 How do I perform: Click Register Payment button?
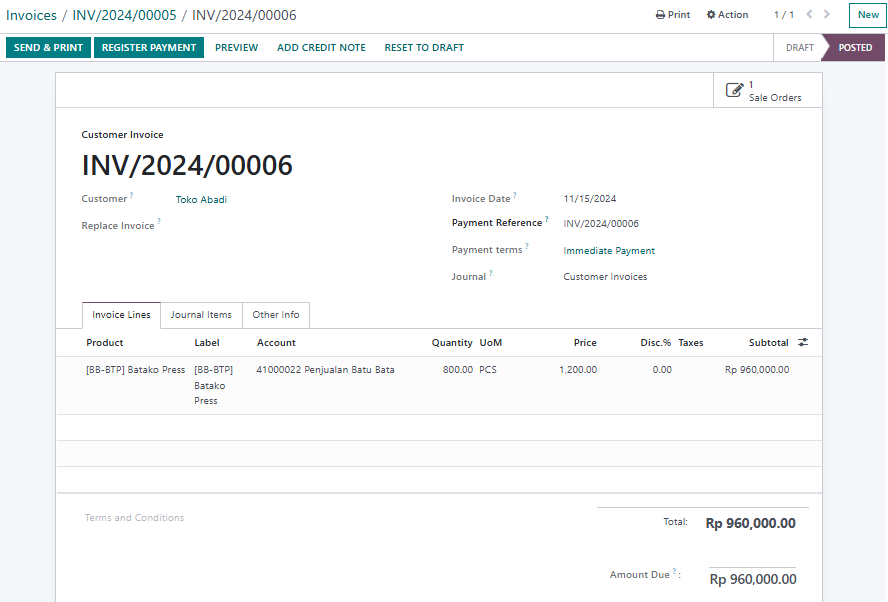coord(149,48)
